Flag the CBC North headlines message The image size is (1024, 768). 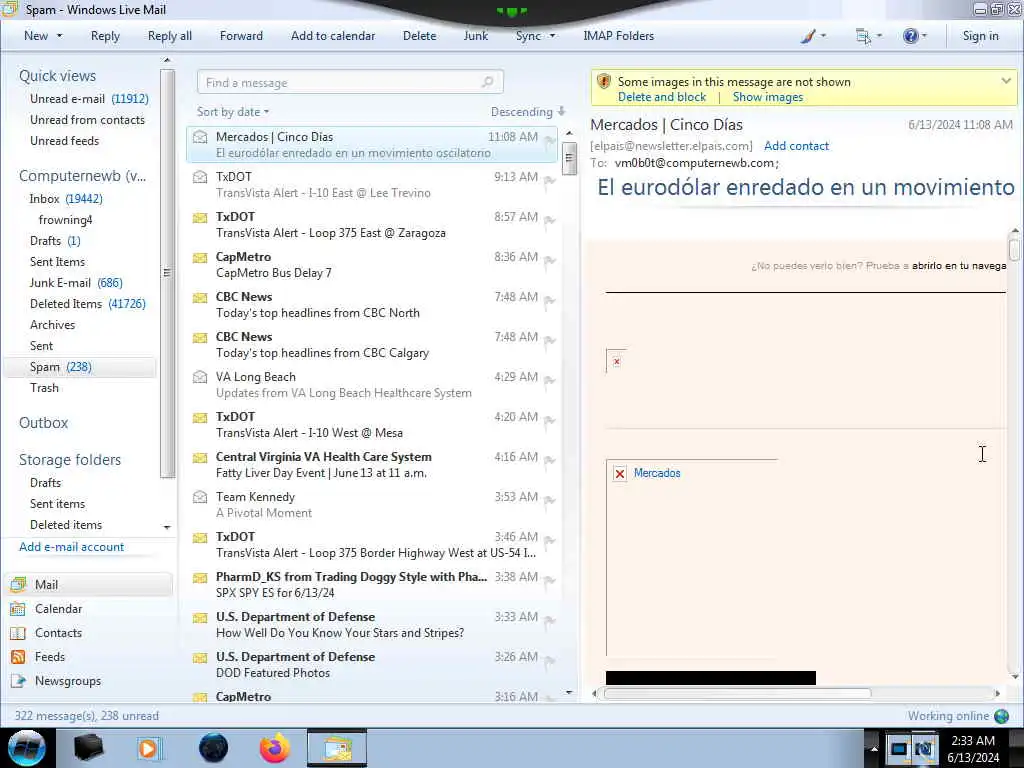[550, 300]
